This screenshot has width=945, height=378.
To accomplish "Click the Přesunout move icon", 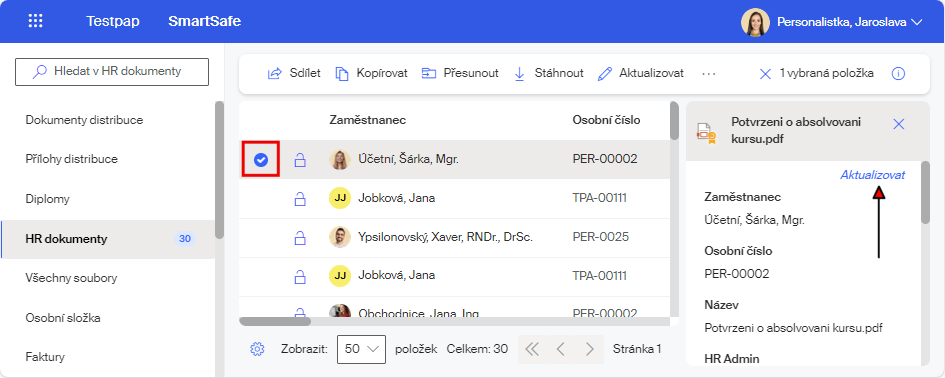I will coord(429,74).
